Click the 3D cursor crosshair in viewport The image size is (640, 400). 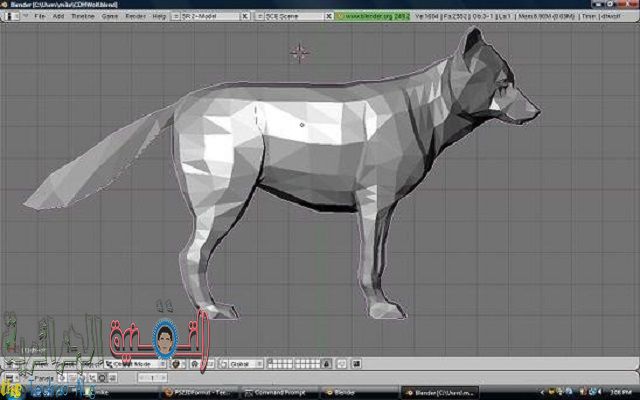click(x=299, y=53)
